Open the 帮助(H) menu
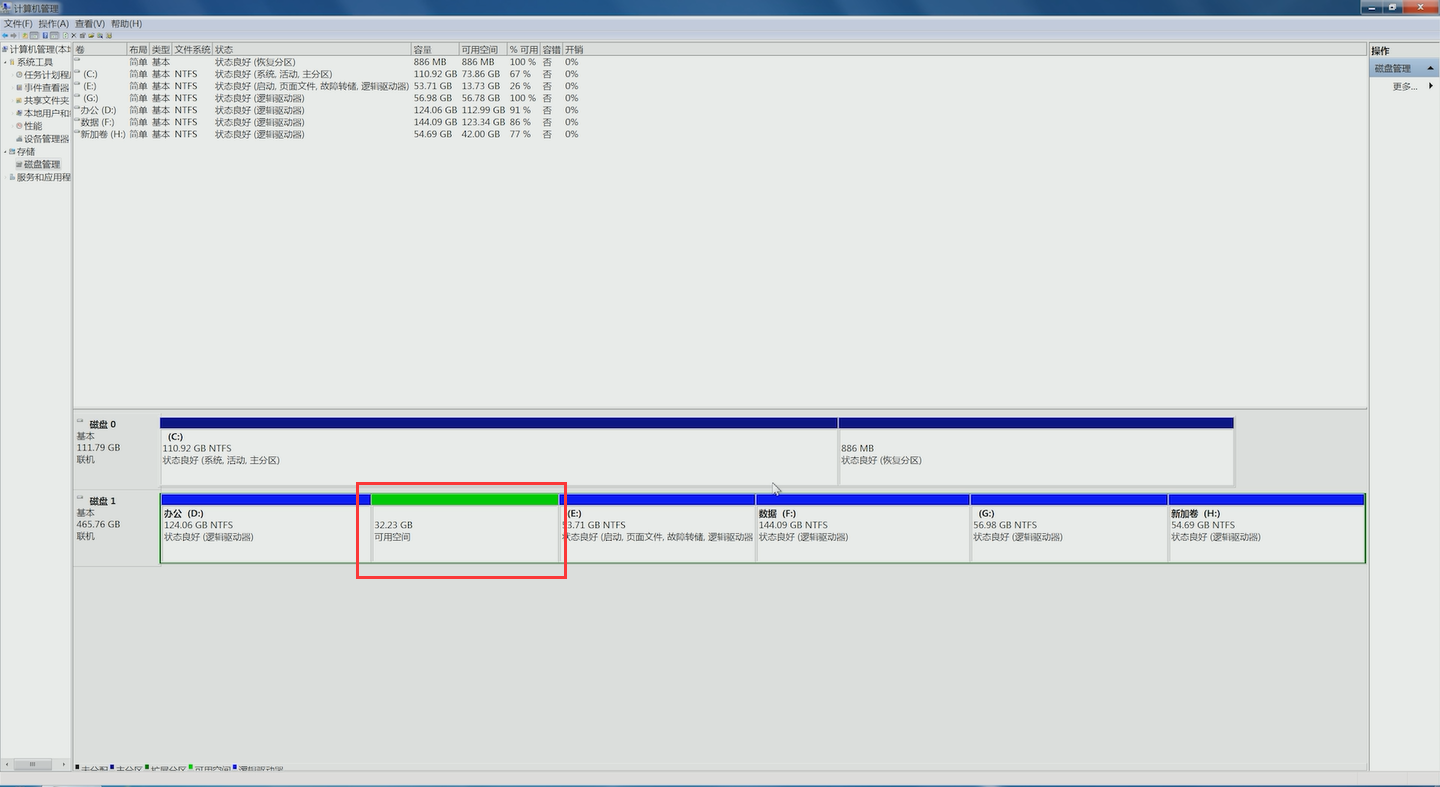Screen dimensions: 1440x787 [126, 23]
